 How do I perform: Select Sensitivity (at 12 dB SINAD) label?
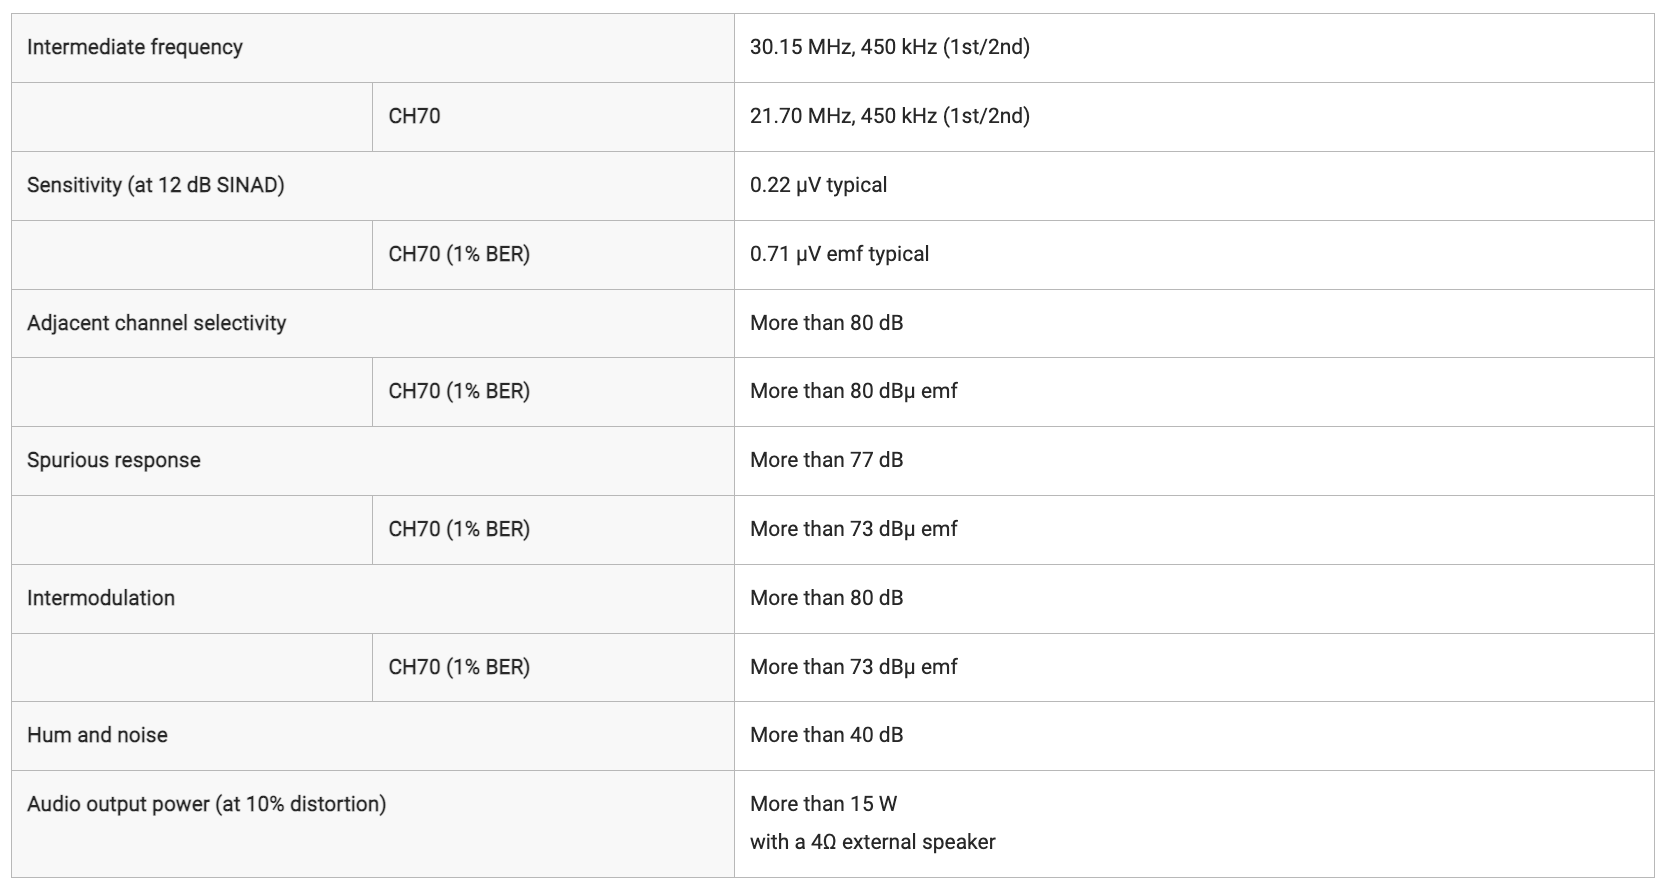155,185
